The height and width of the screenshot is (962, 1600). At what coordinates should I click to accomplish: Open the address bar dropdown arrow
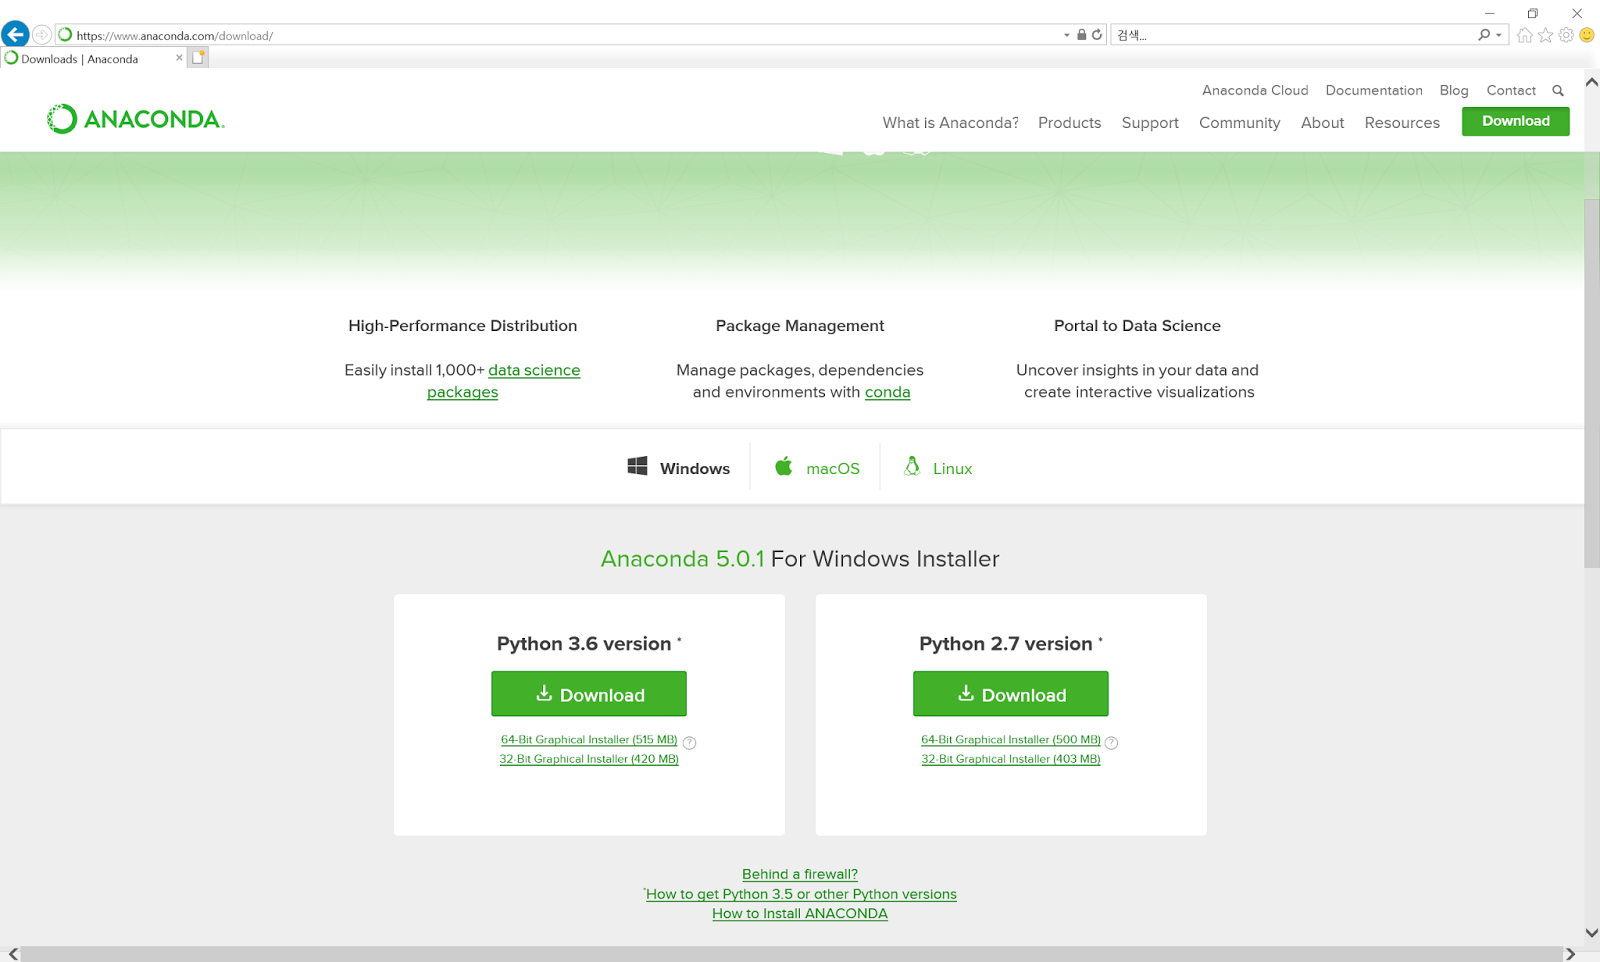pyautogui.click(x=1067, y=35)
